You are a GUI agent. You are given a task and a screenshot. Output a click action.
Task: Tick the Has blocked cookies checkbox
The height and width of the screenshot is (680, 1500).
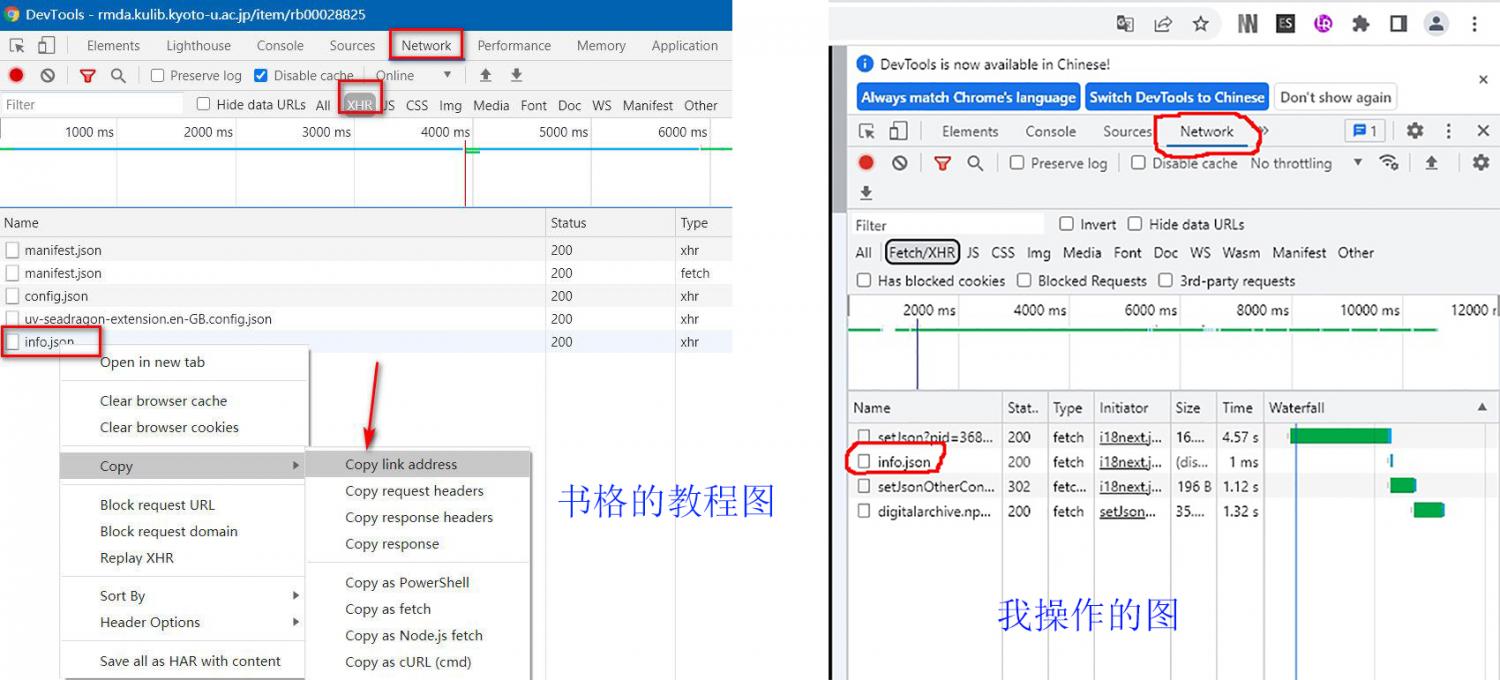pos(864,281)
